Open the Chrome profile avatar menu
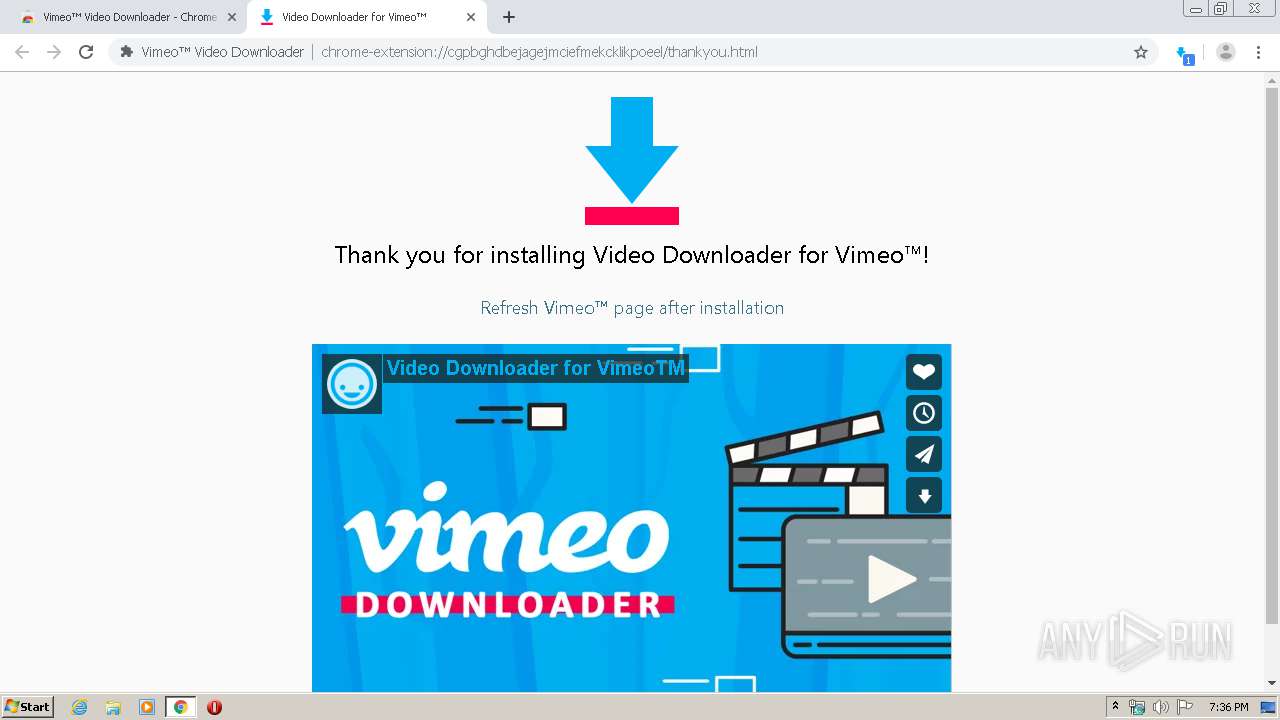 point(1226,52)
